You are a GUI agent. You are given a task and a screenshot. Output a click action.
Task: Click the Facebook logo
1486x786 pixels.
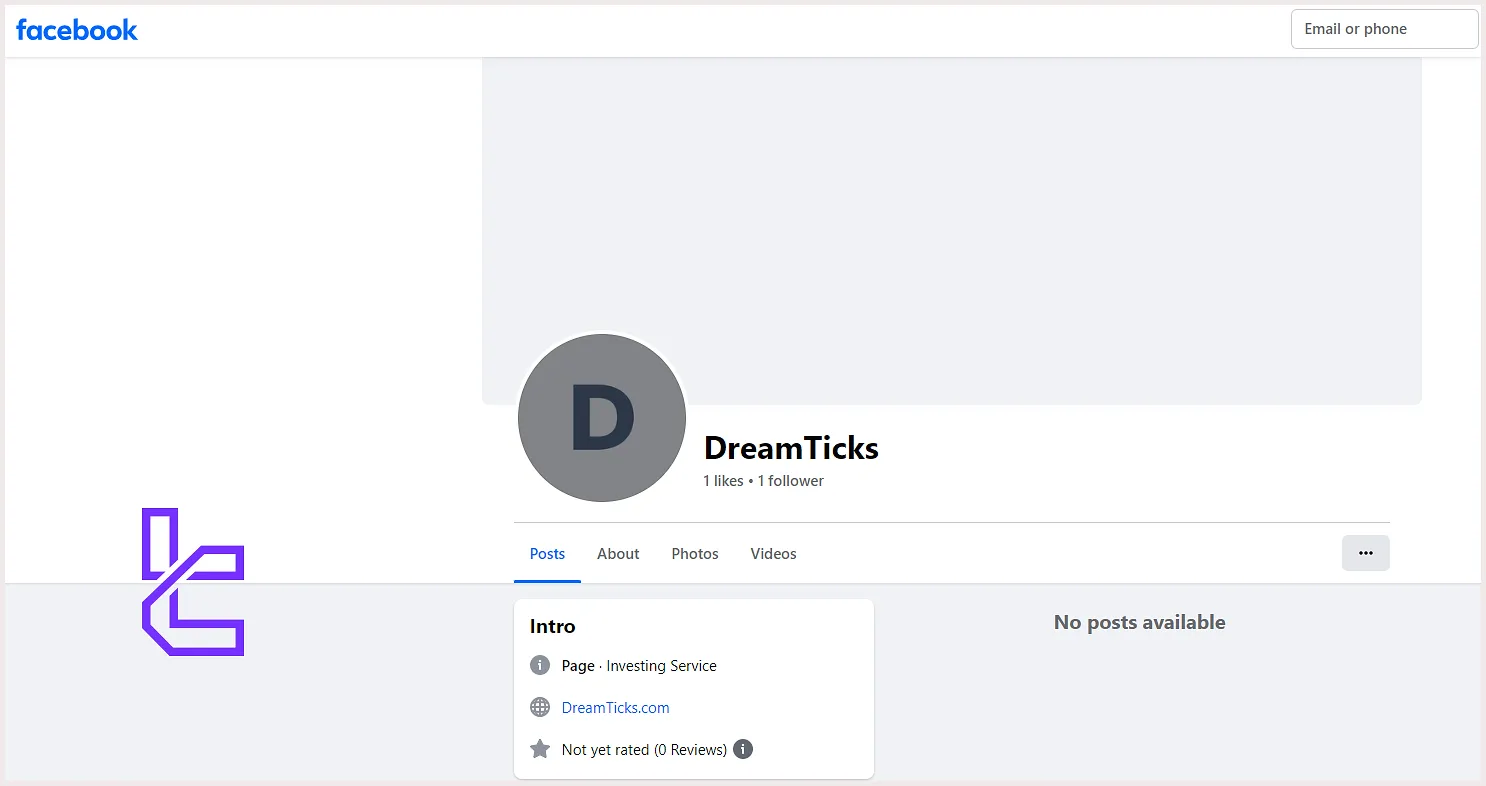[77, 30]
